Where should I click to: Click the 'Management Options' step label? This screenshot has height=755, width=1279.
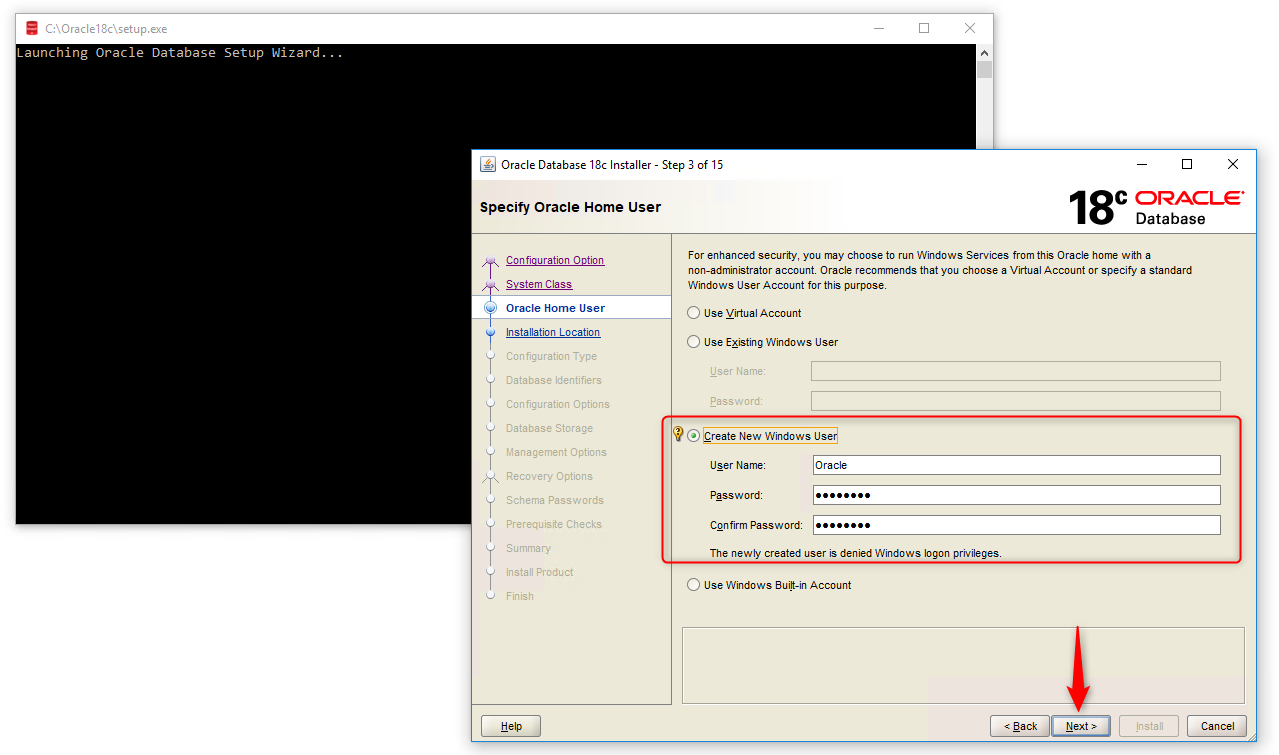(x=556, y=452)
